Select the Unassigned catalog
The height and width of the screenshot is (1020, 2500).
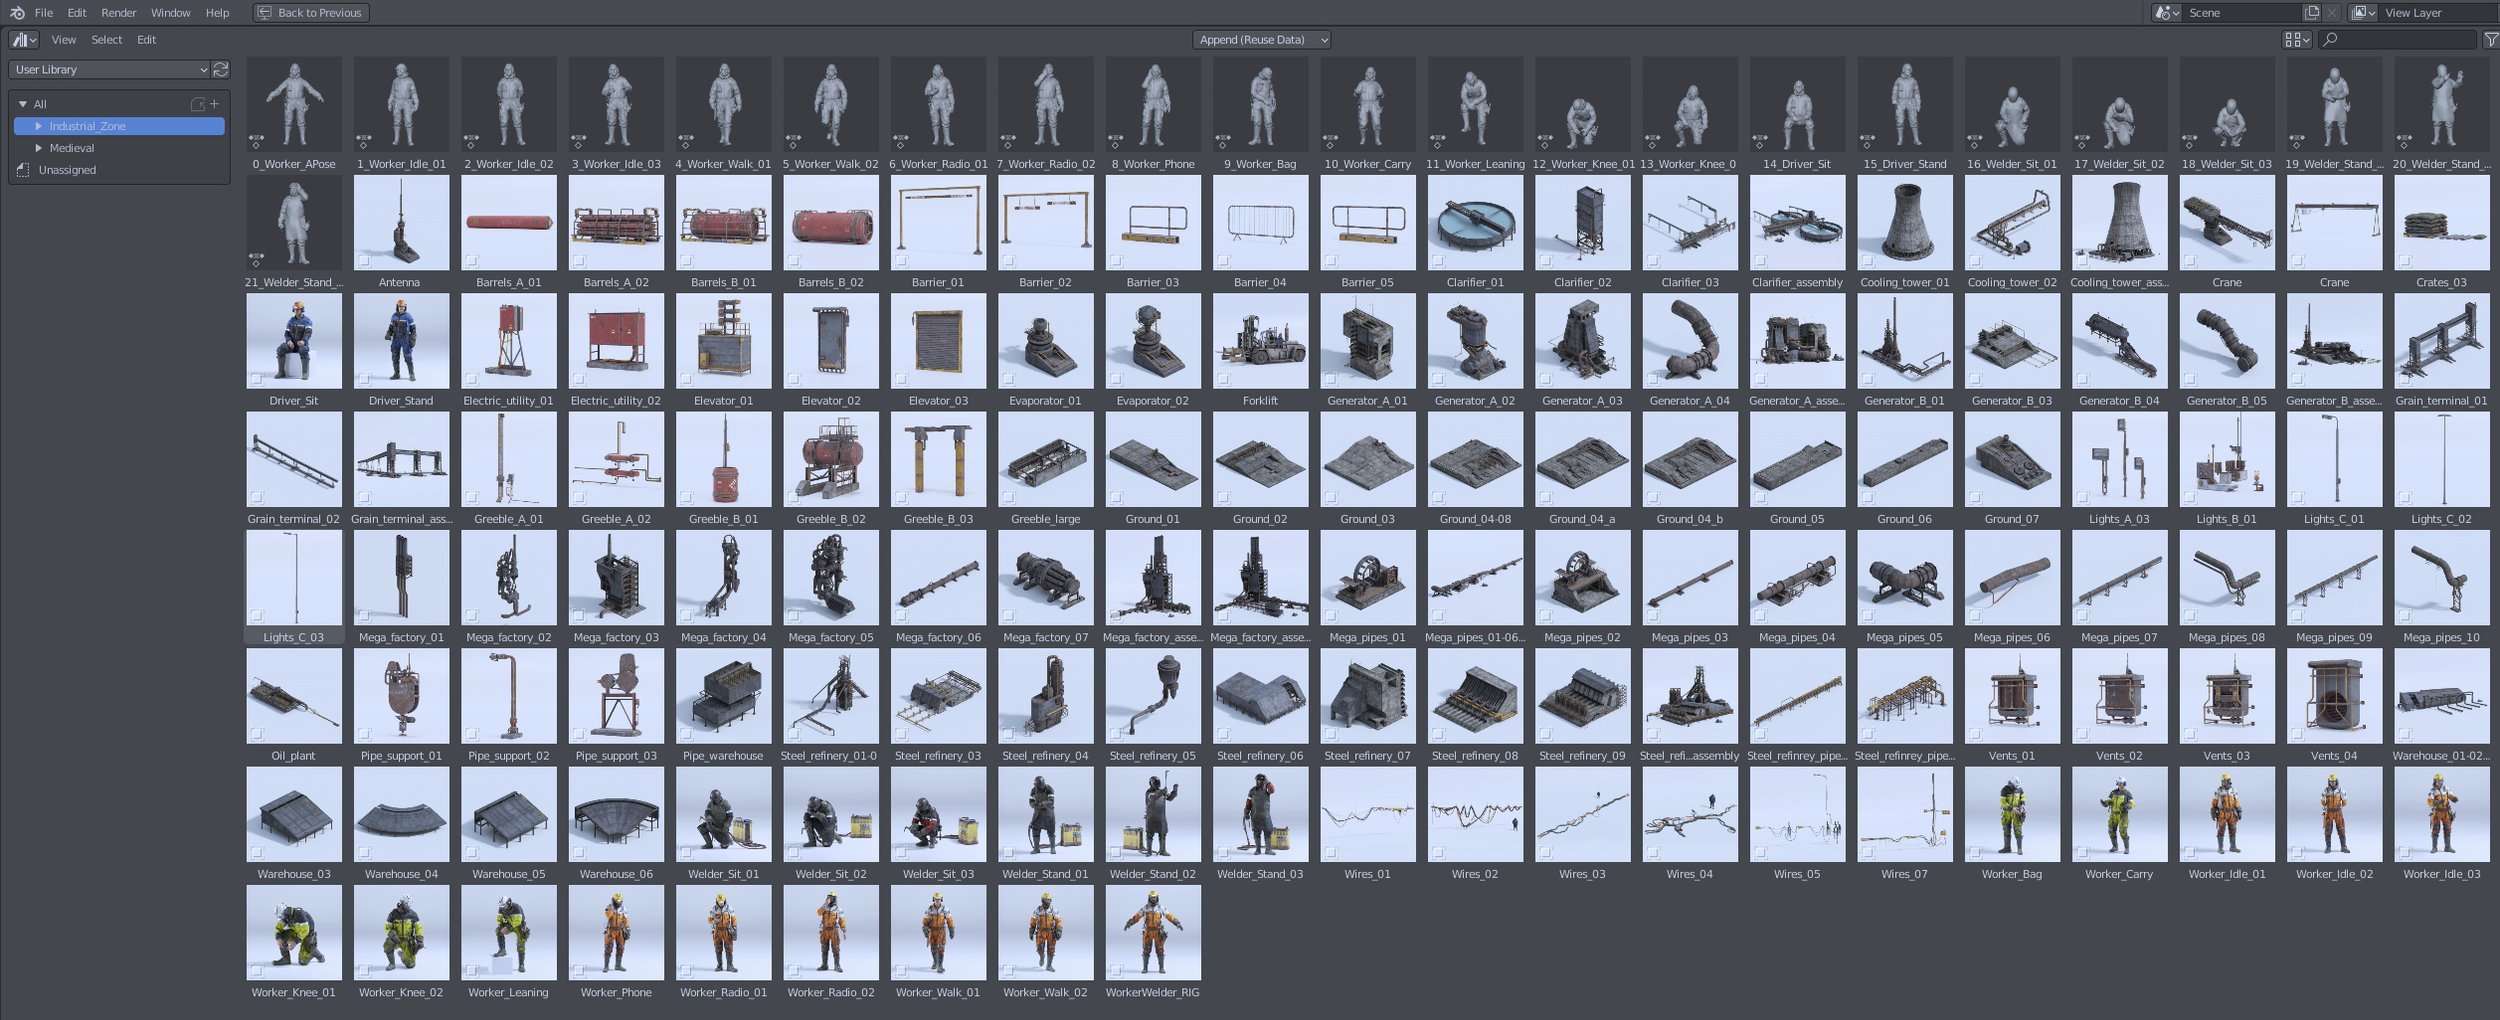[x=66, y=170]
